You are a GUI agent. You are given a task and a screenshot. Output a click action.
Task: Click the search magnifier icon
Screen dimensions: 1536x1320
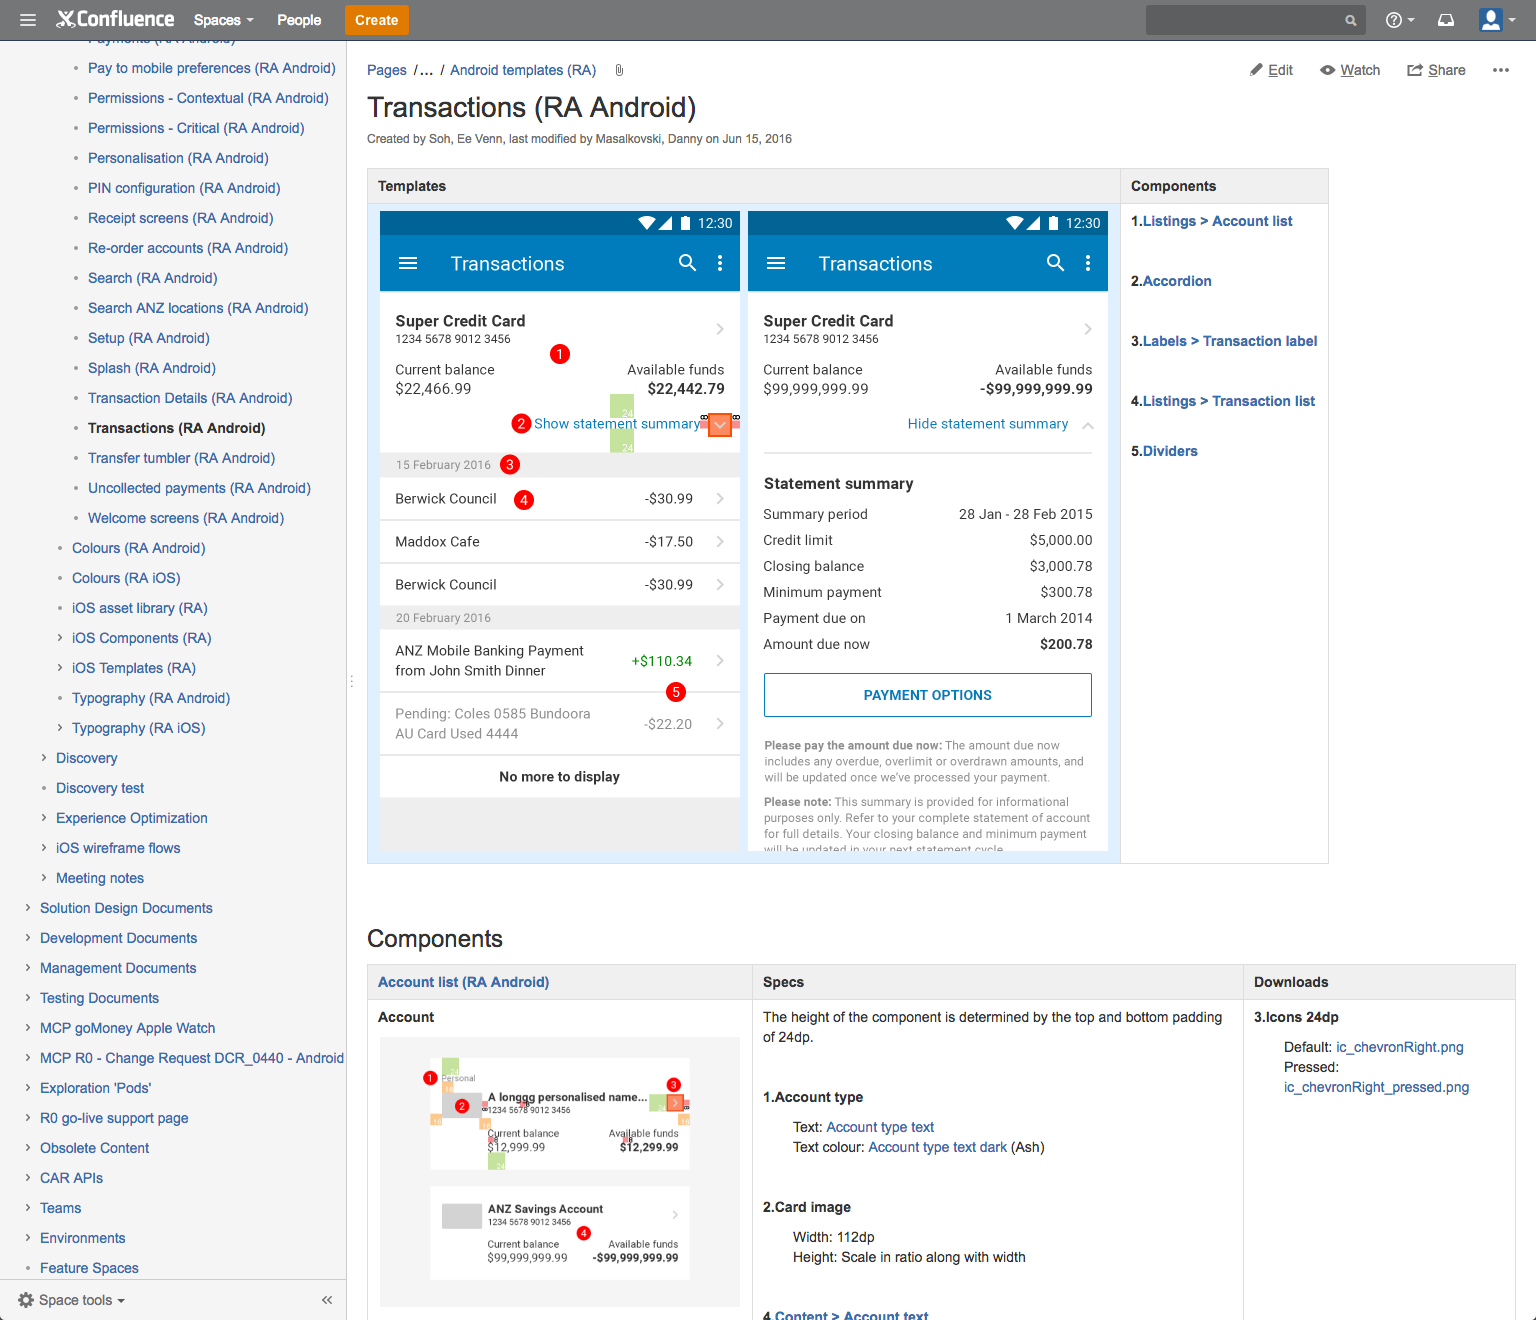(x=1350, y=20)
